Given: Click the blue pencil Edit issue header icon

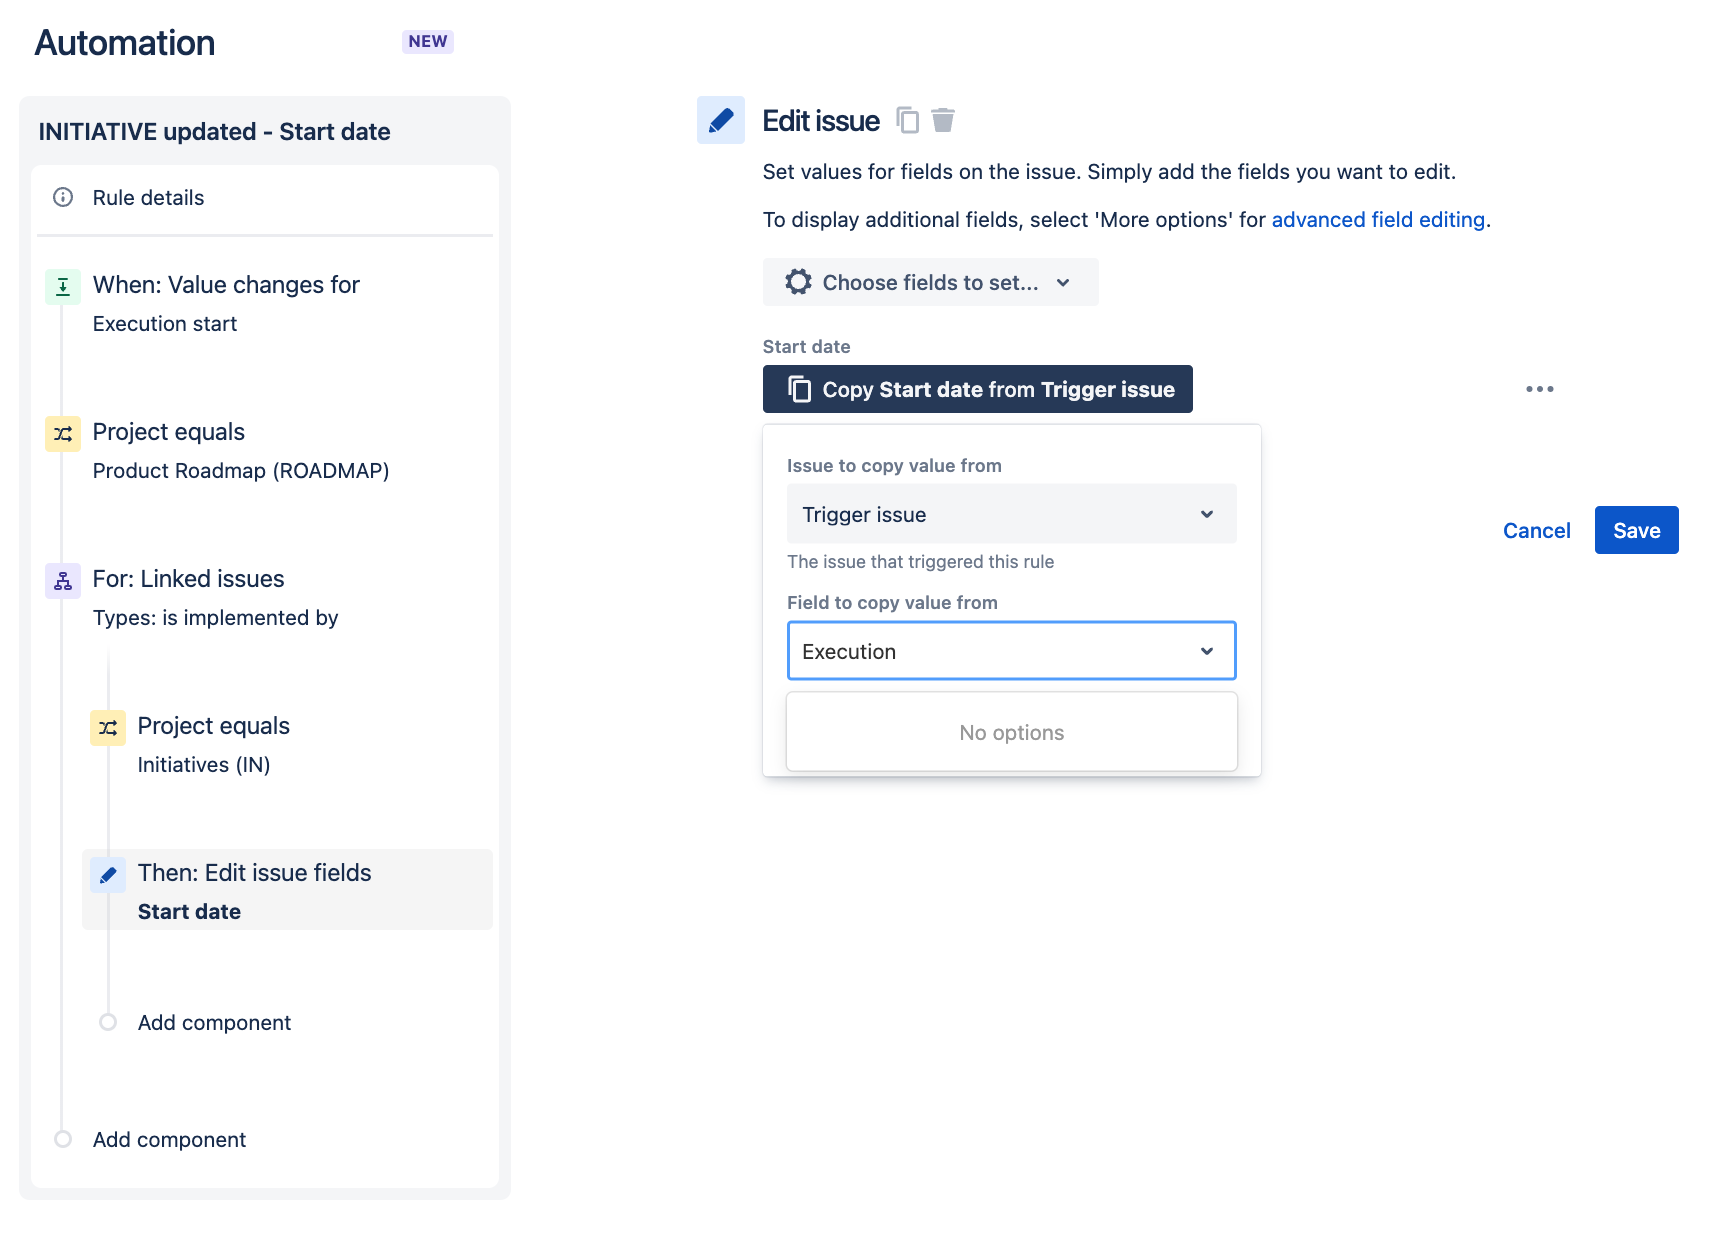Looking at the screenshot, I should [721, 120].
